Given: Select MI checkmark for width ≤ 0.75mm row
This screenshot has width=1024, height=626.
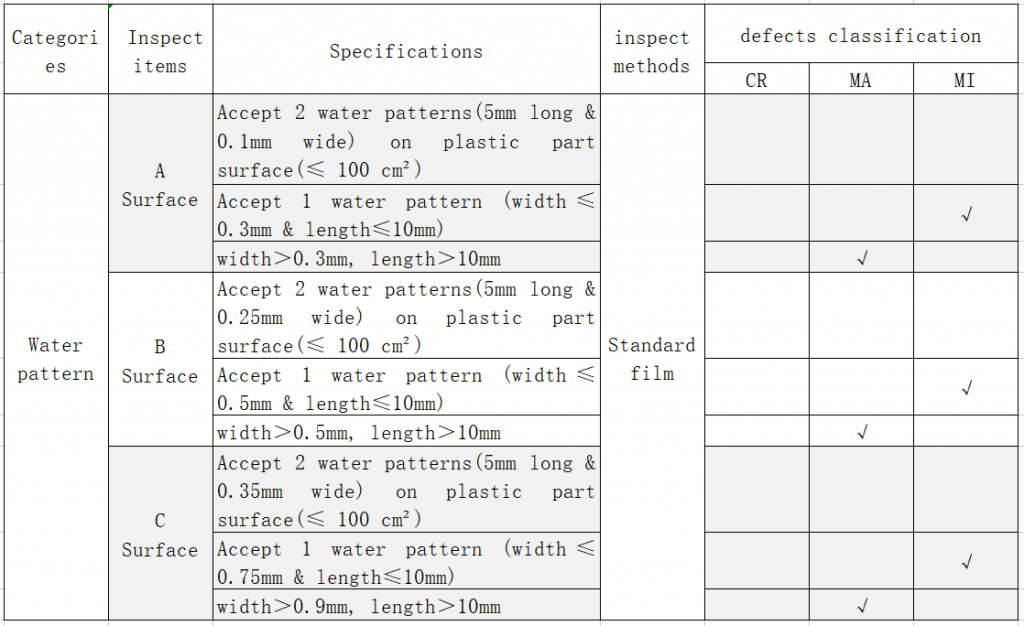Looking at the screenshot, I should point(967,561).
